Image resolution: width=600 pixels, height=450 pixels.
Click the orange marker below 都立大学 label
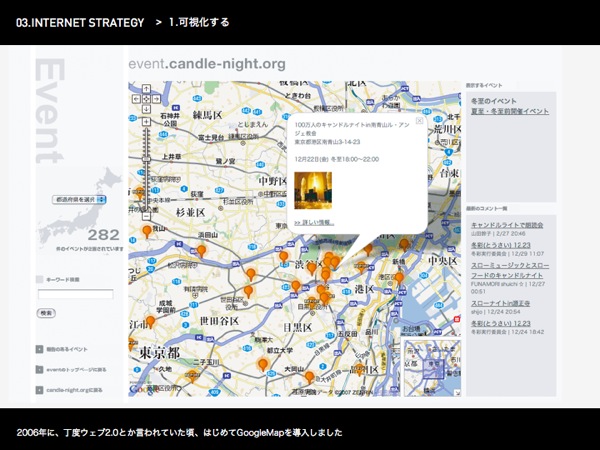tap(263, 364)
